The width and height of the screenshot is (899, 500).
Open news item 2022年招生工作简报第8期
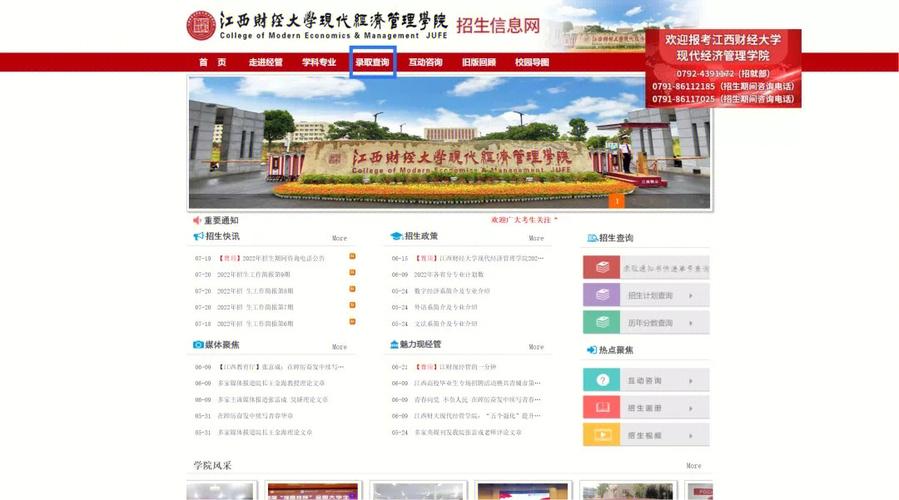255,291
